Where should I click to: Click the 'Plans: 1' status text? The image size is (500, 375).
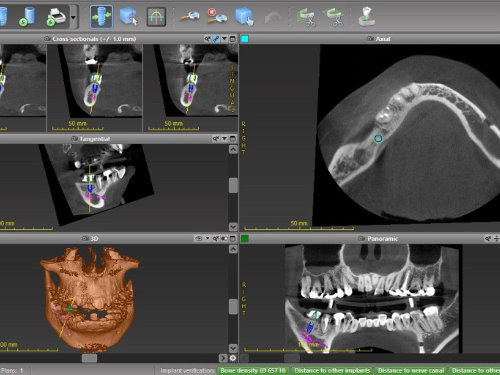coord(12,371)
